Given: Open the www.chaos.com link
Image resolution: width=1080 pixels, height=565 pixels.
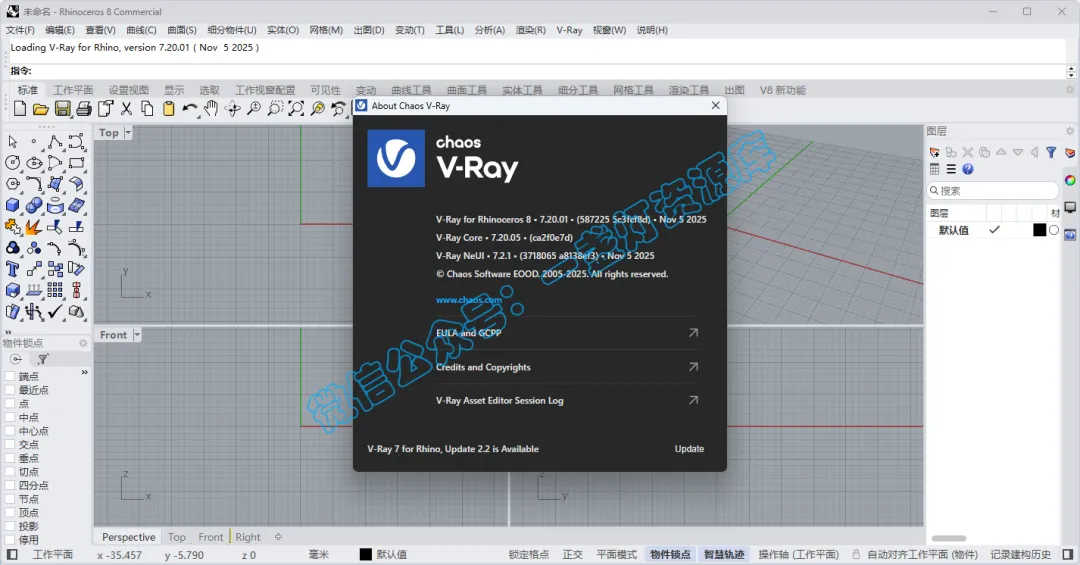Looking at the screenshot, I should 469,300.
